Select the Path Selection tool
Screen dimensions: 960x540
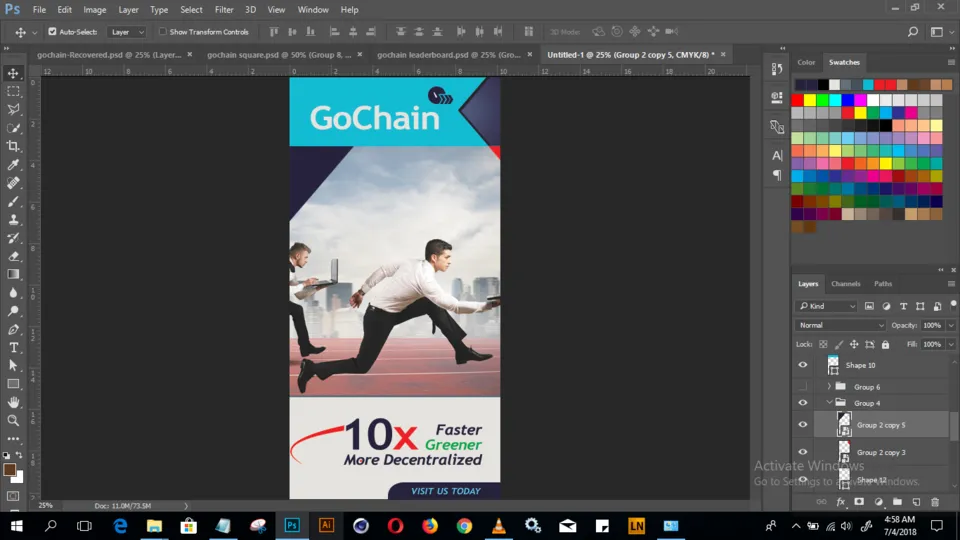13,366
